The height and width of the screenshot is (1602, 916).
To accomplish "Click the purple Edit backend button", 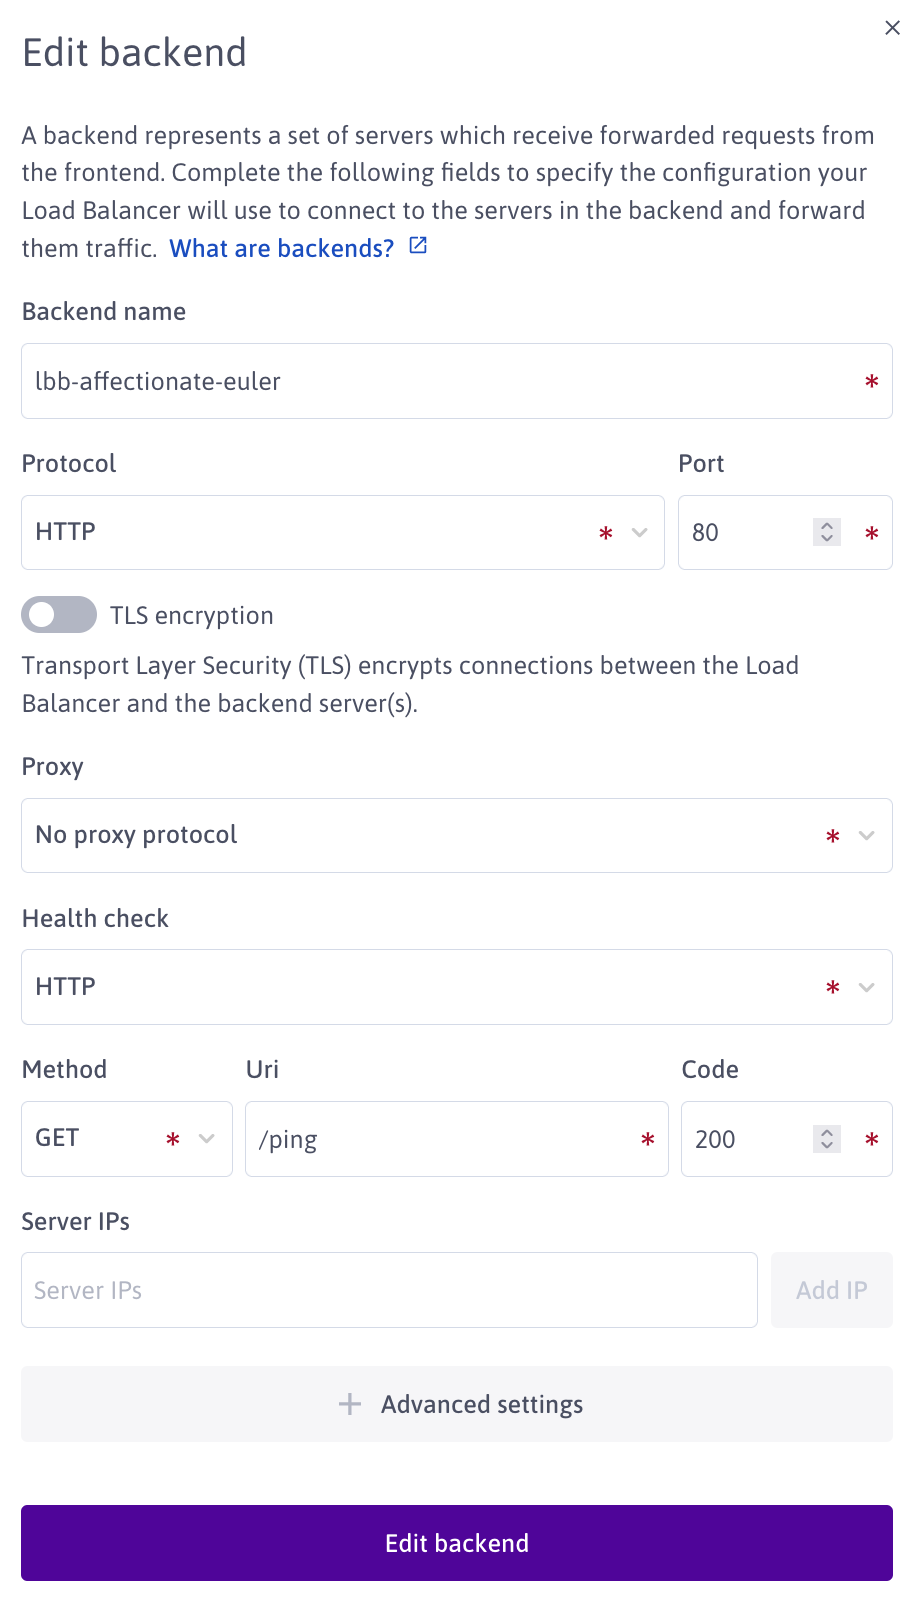I will pos(457,1543).
